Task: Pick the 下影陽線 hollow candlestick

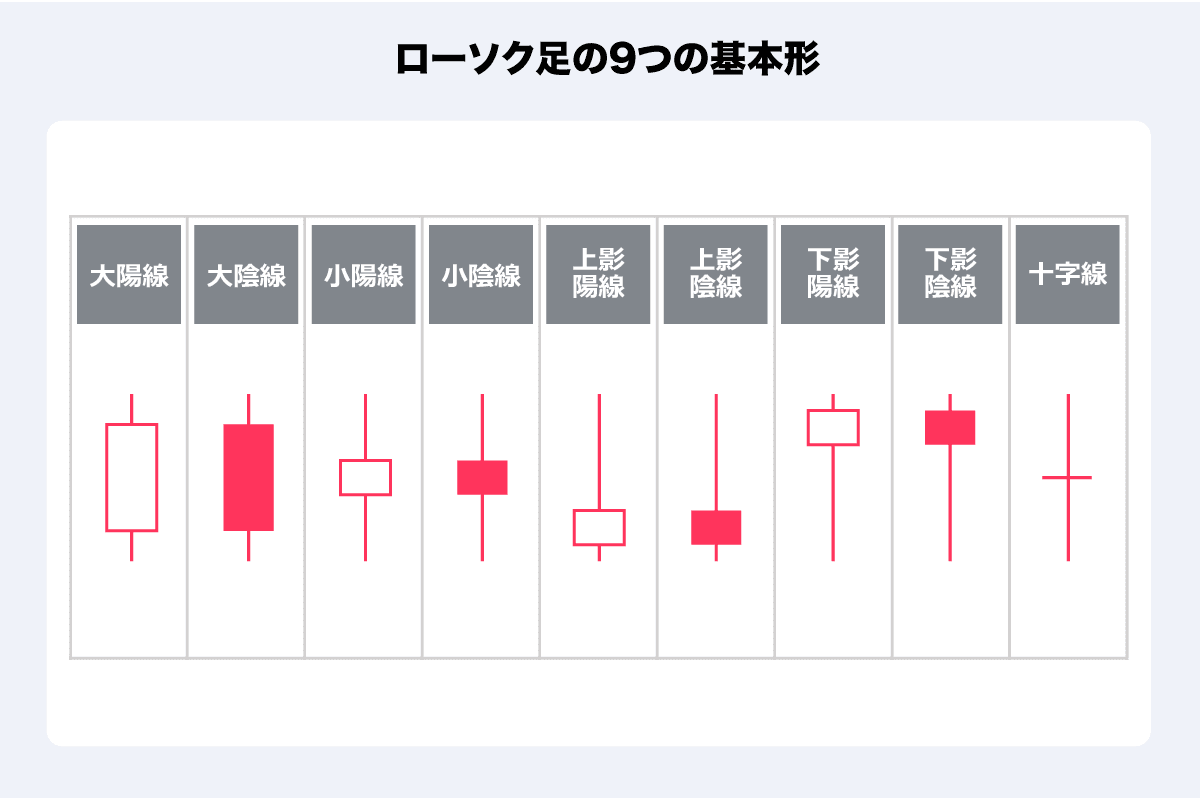Action: [x=833, y=427]
